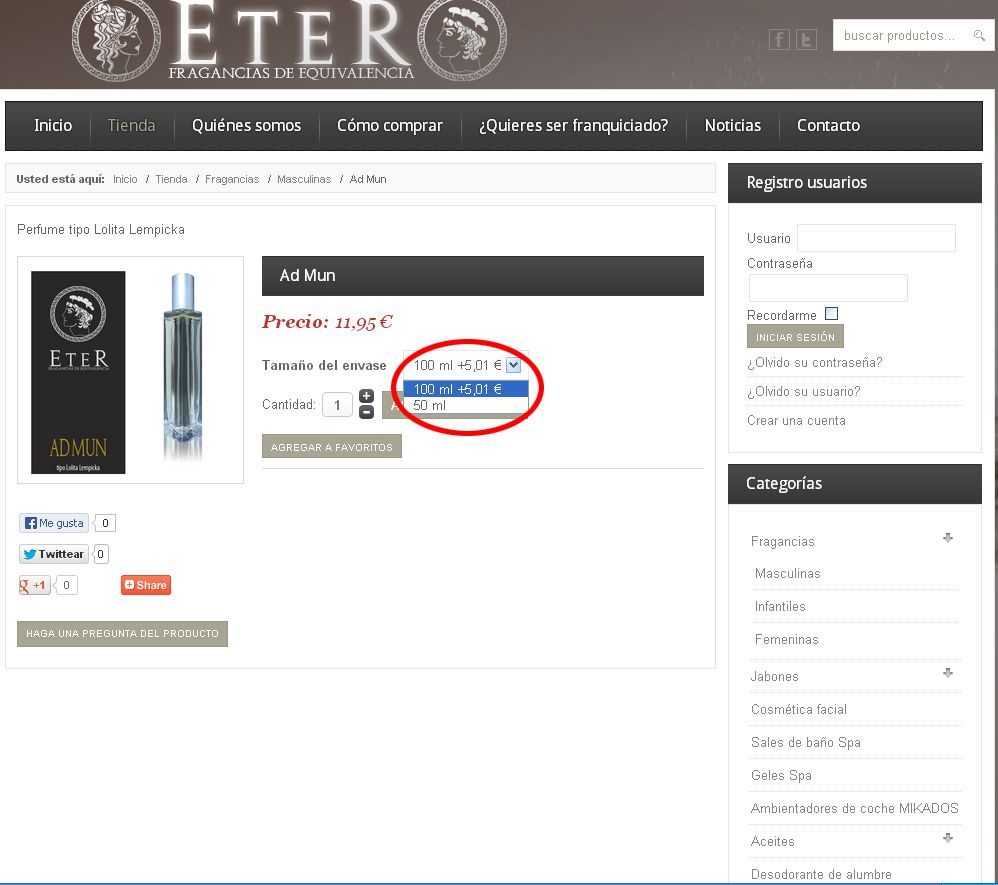
Task: Open the Tamaño del envase dropdown arrow
Action: point(514,365)
